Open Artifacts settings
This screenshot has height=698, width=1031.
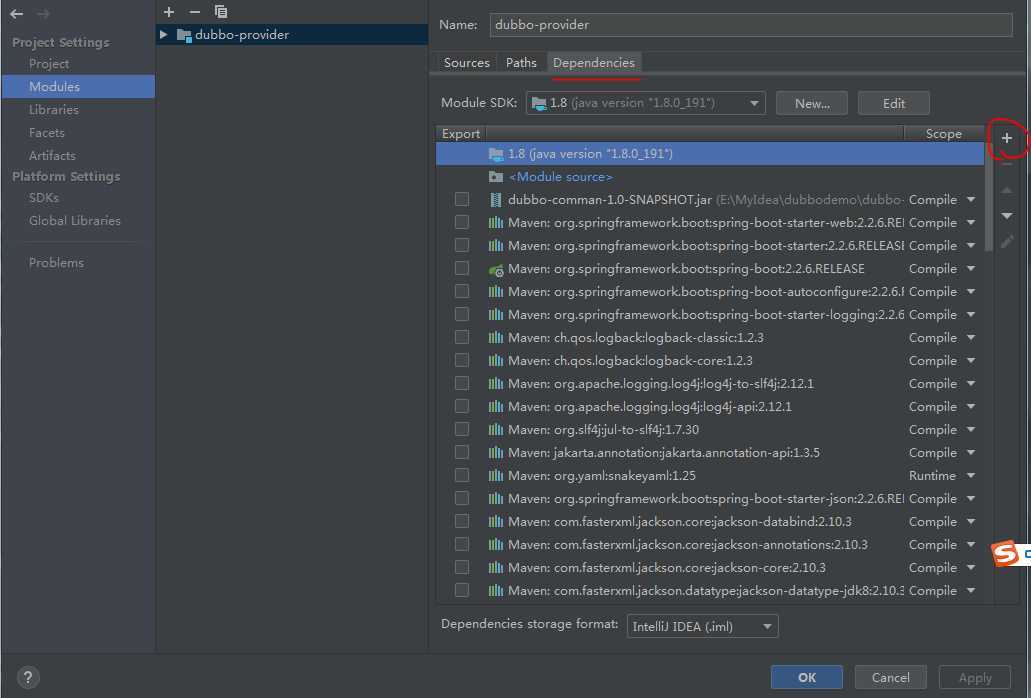coord(52,156)
